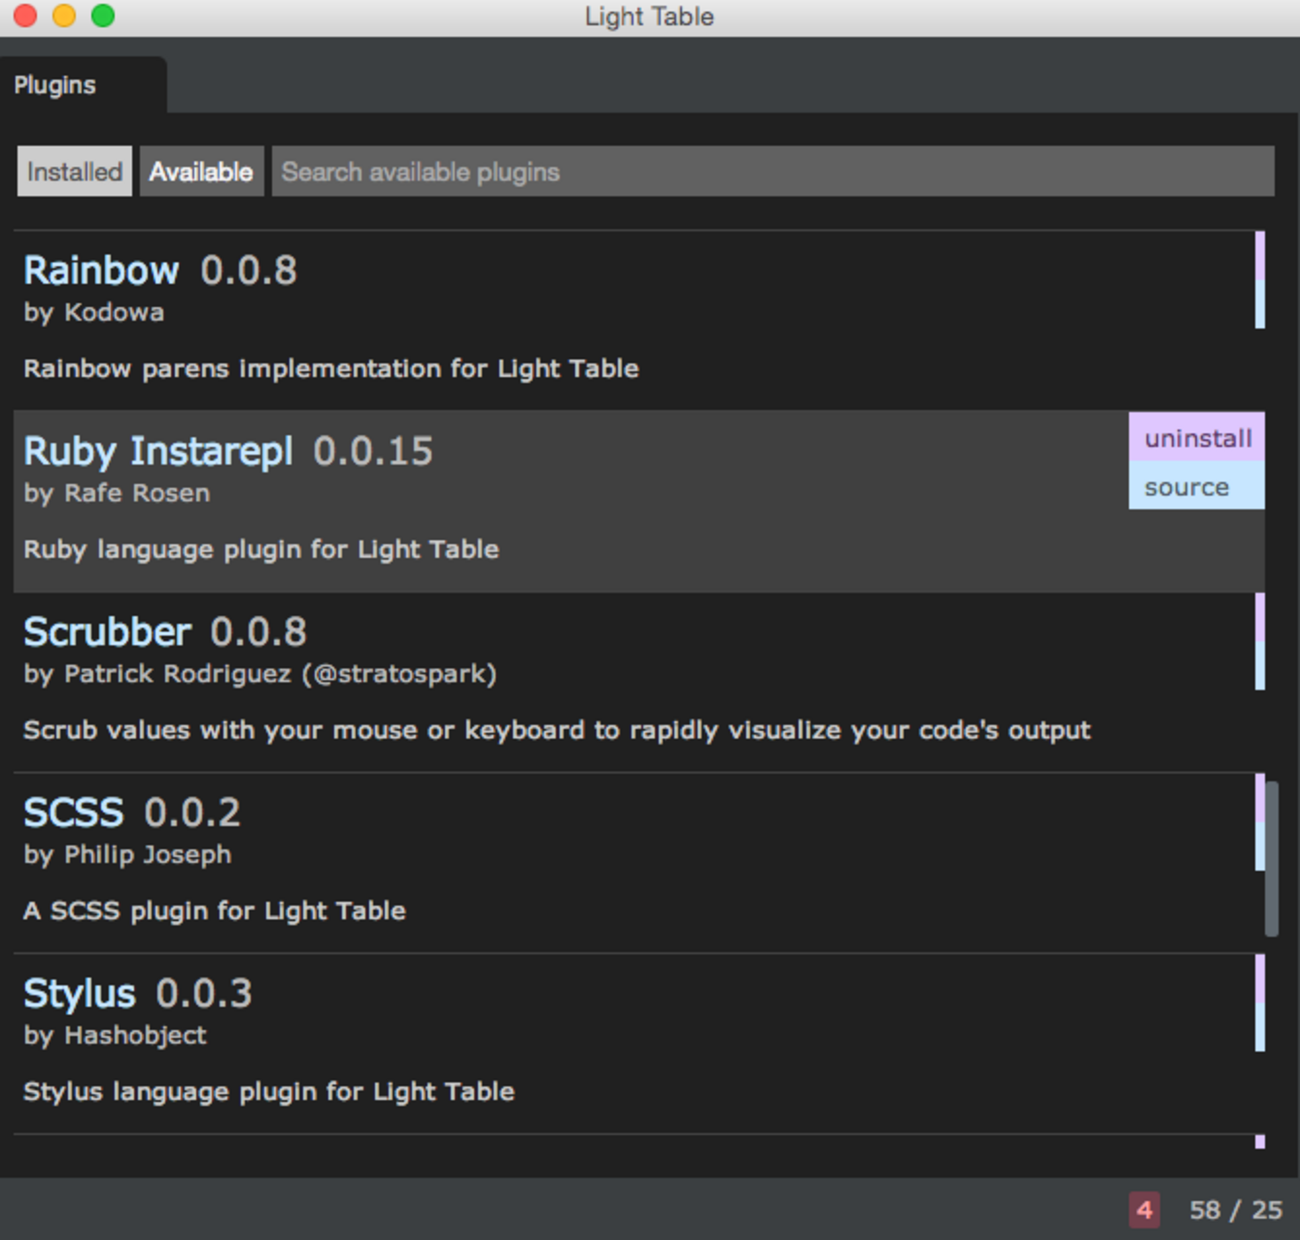Uninstall the Ruby Instarepl plugin
Viewport: 1300px width, 1240px height.
(x=1197, y=438)
